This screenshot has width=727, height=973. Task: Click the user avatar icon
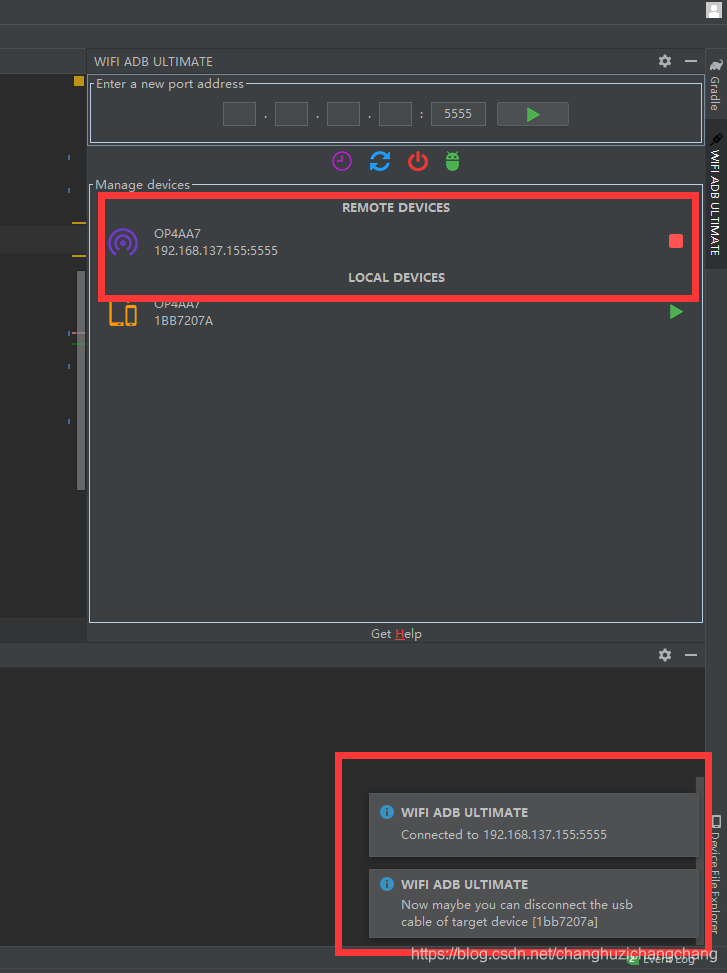point(714,10)
